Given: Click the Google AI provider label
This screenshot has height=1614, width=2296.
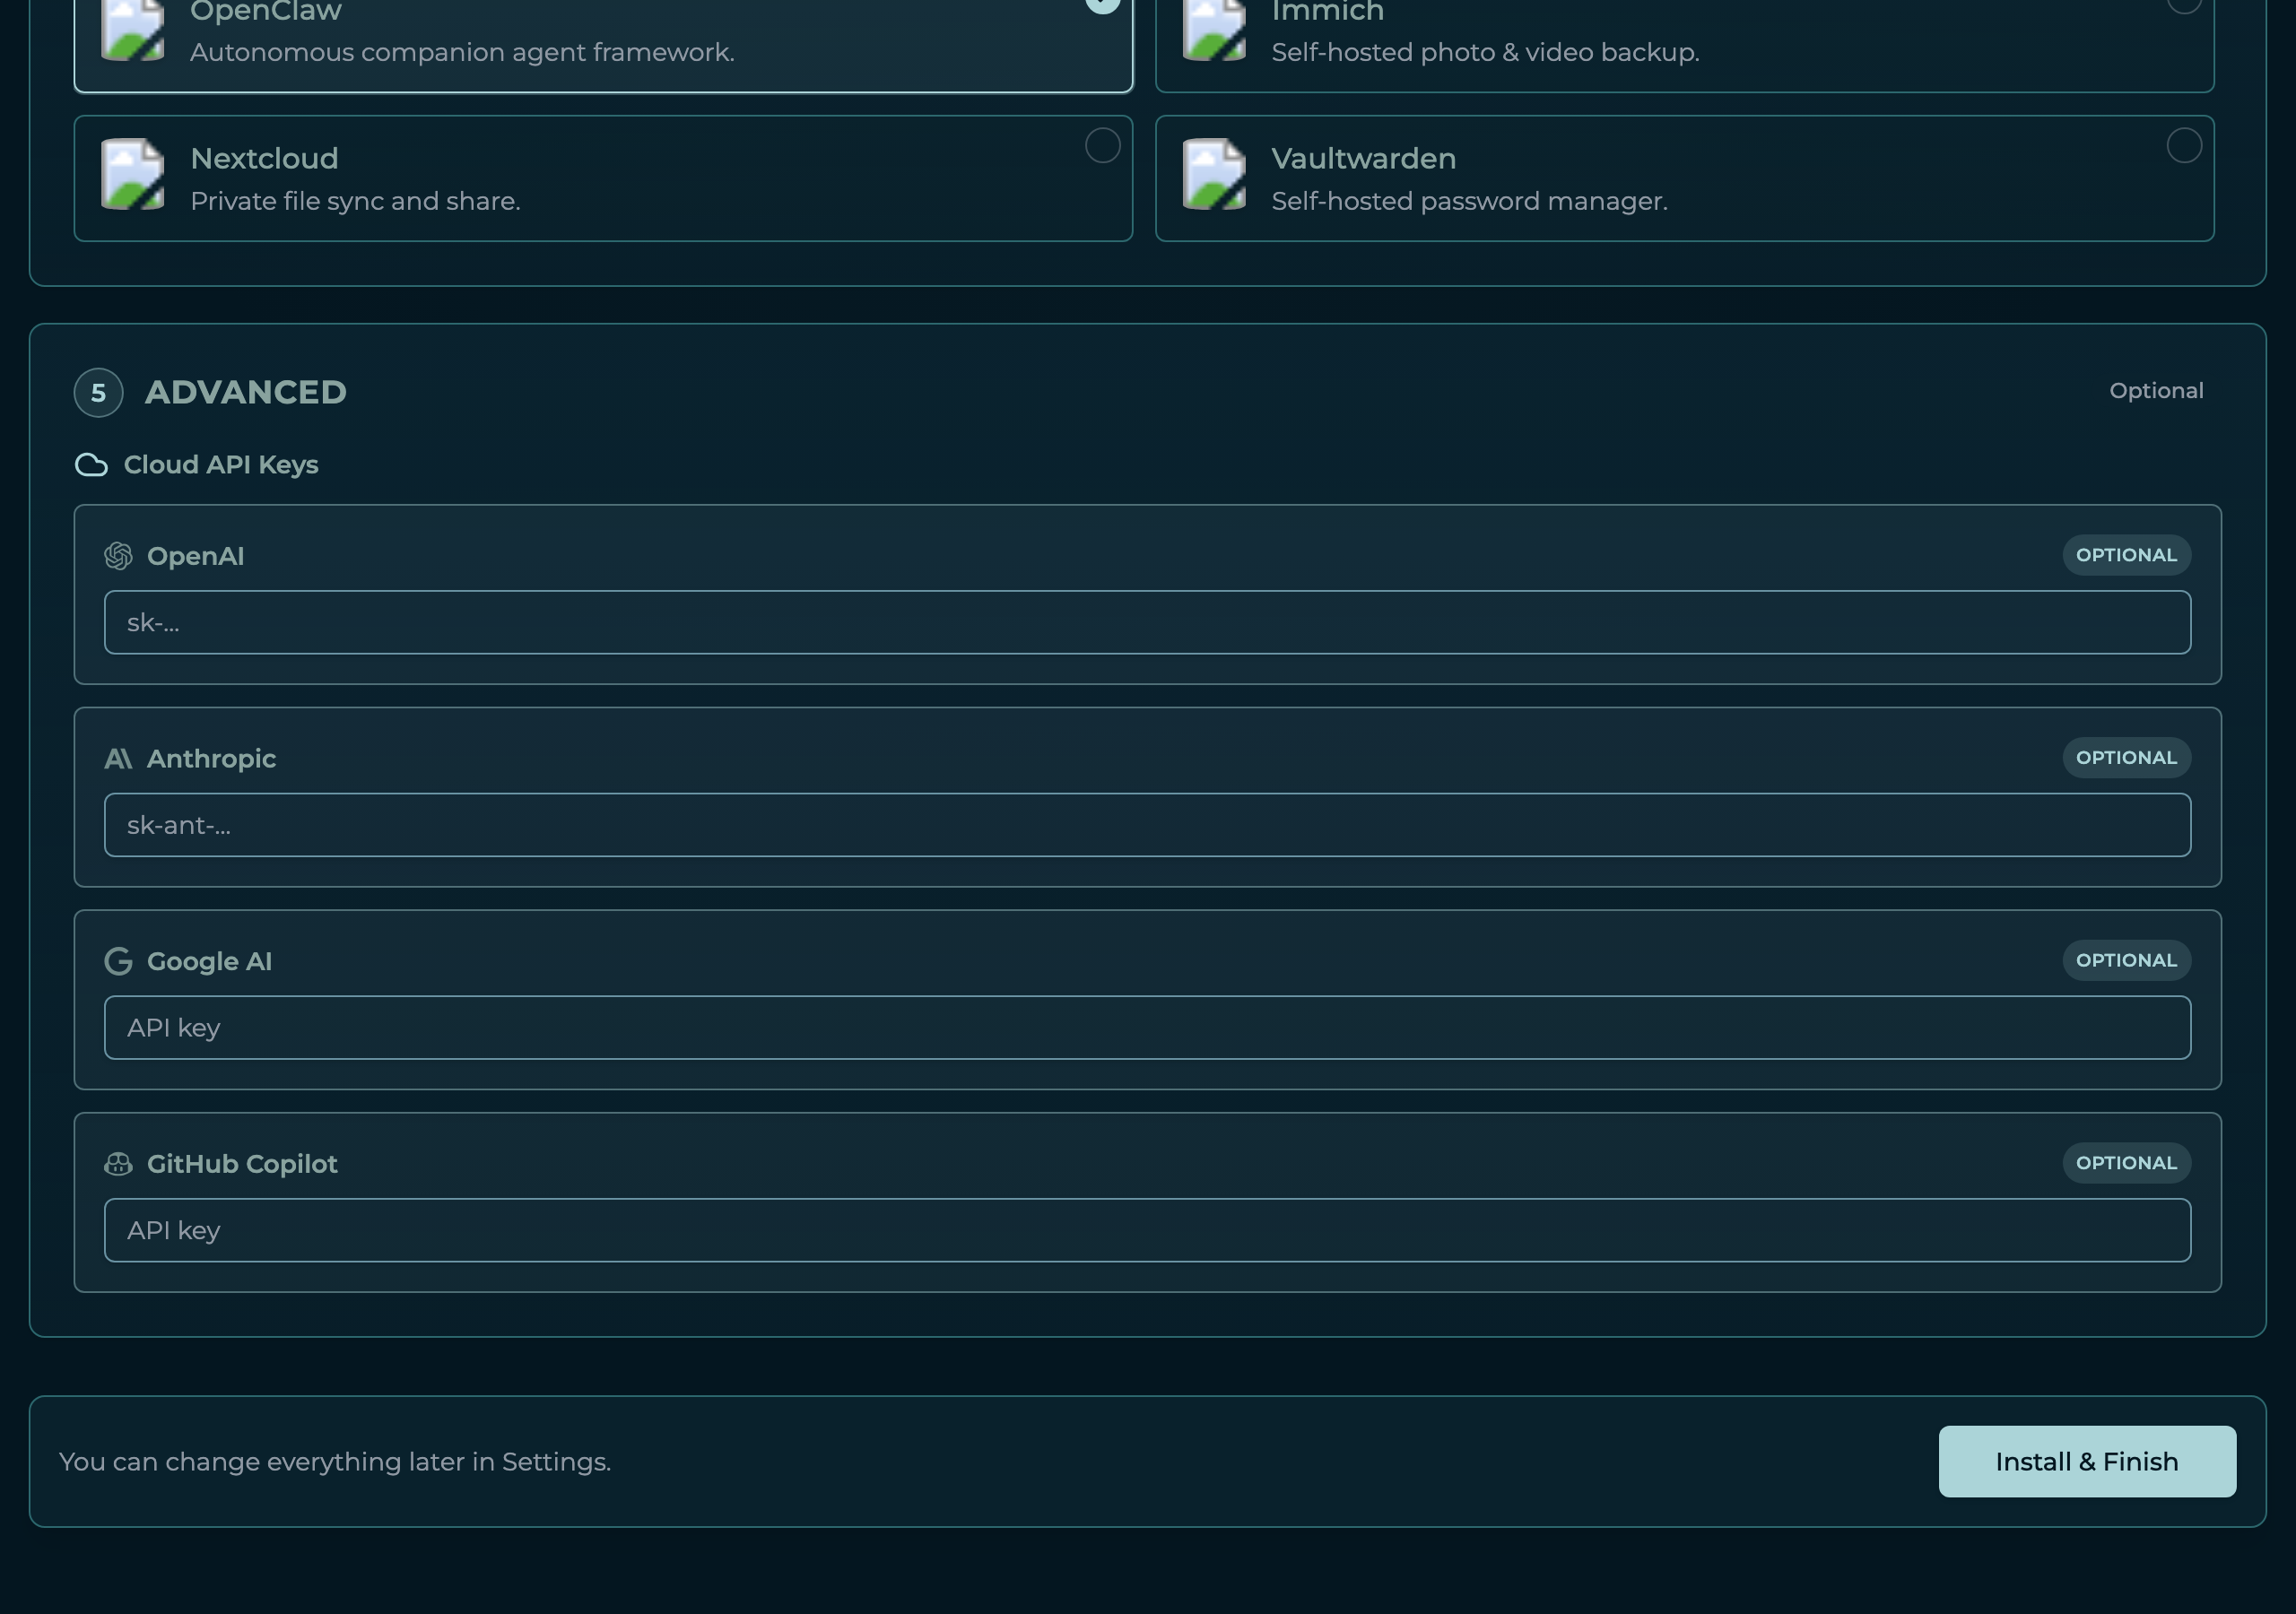Looking at the screenshot, I should coord(209,961).
